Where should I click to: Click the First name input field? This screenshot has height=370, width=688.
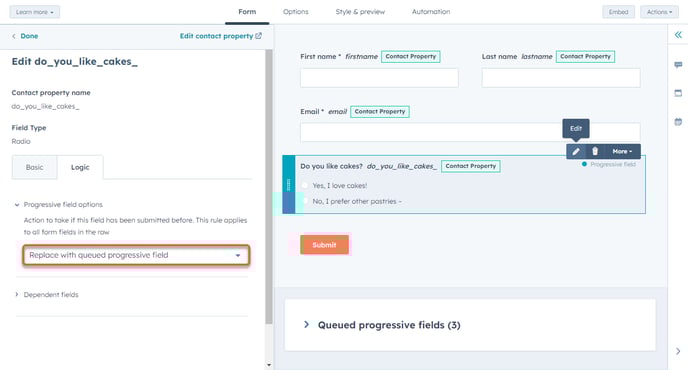pos(379,78)
